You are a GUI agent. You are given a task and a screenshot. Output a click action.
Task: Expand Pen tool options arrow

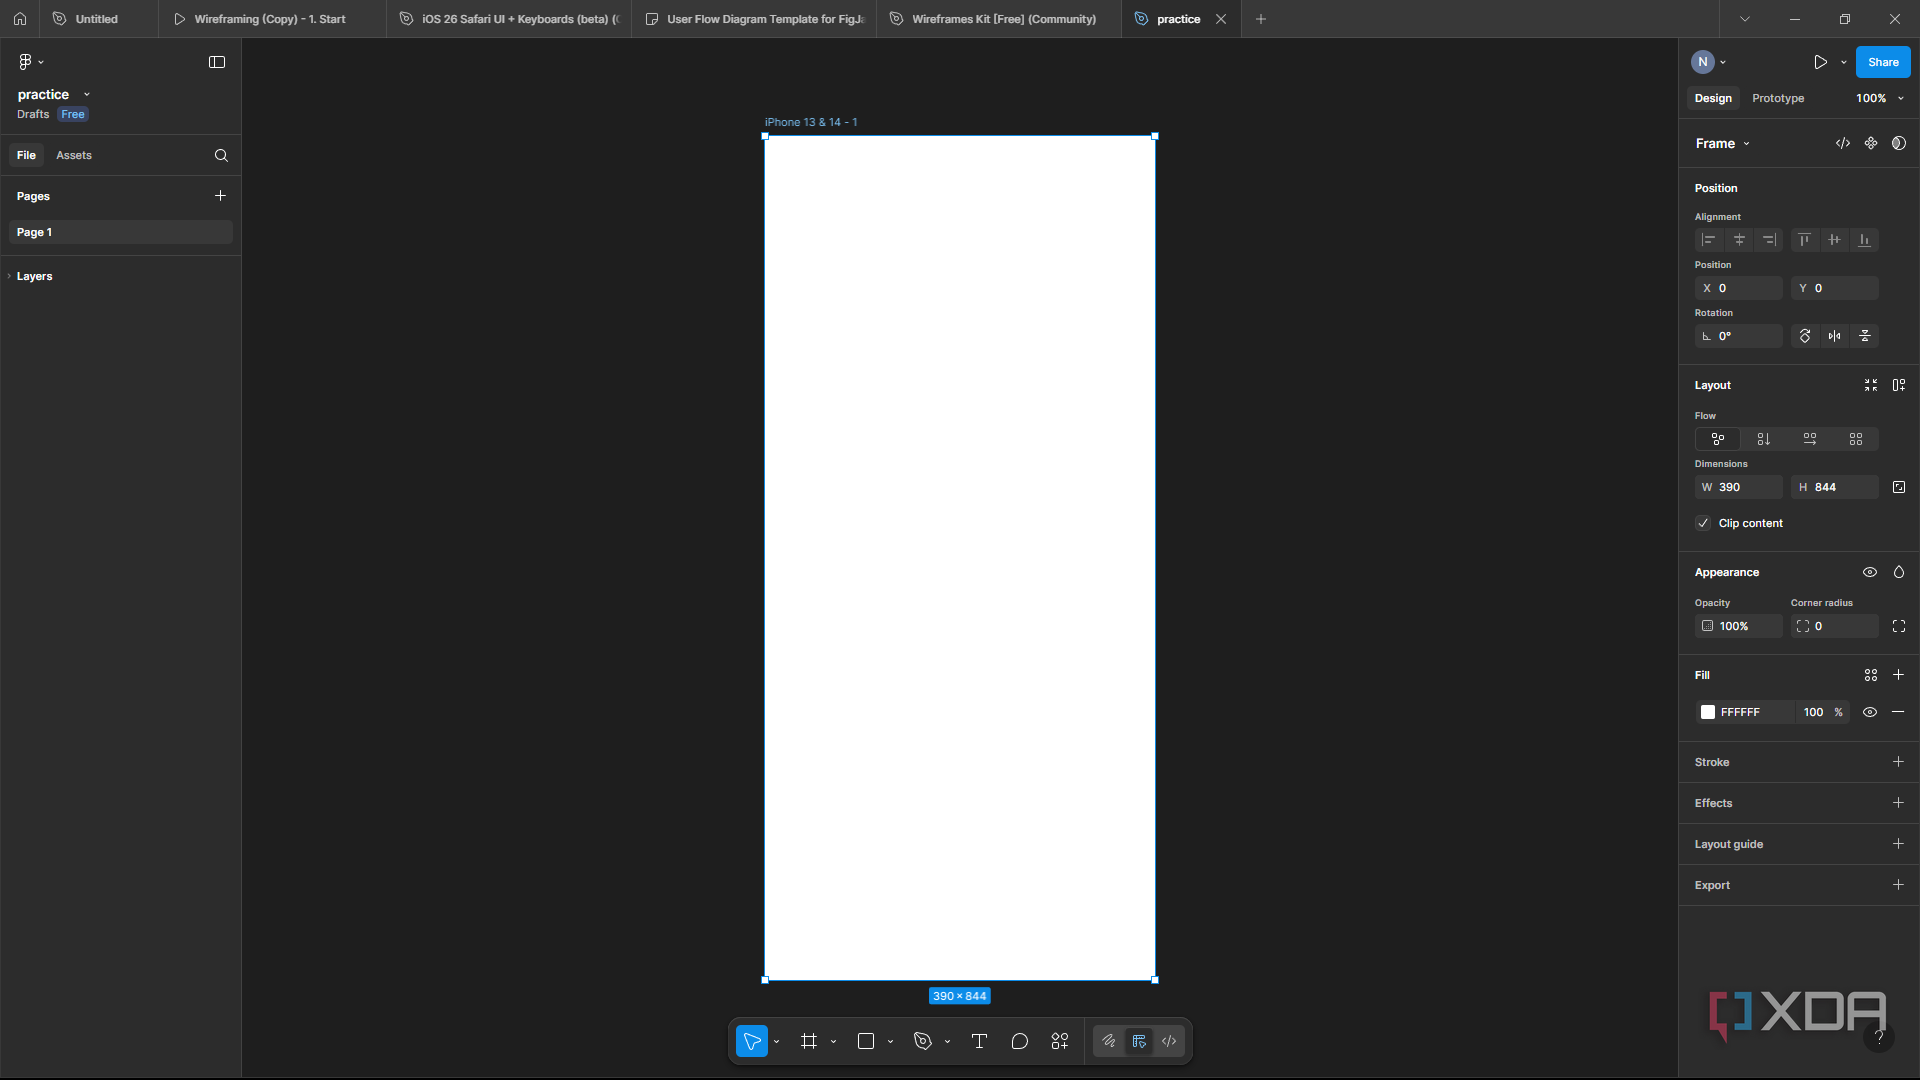(x=948, y=1042)
